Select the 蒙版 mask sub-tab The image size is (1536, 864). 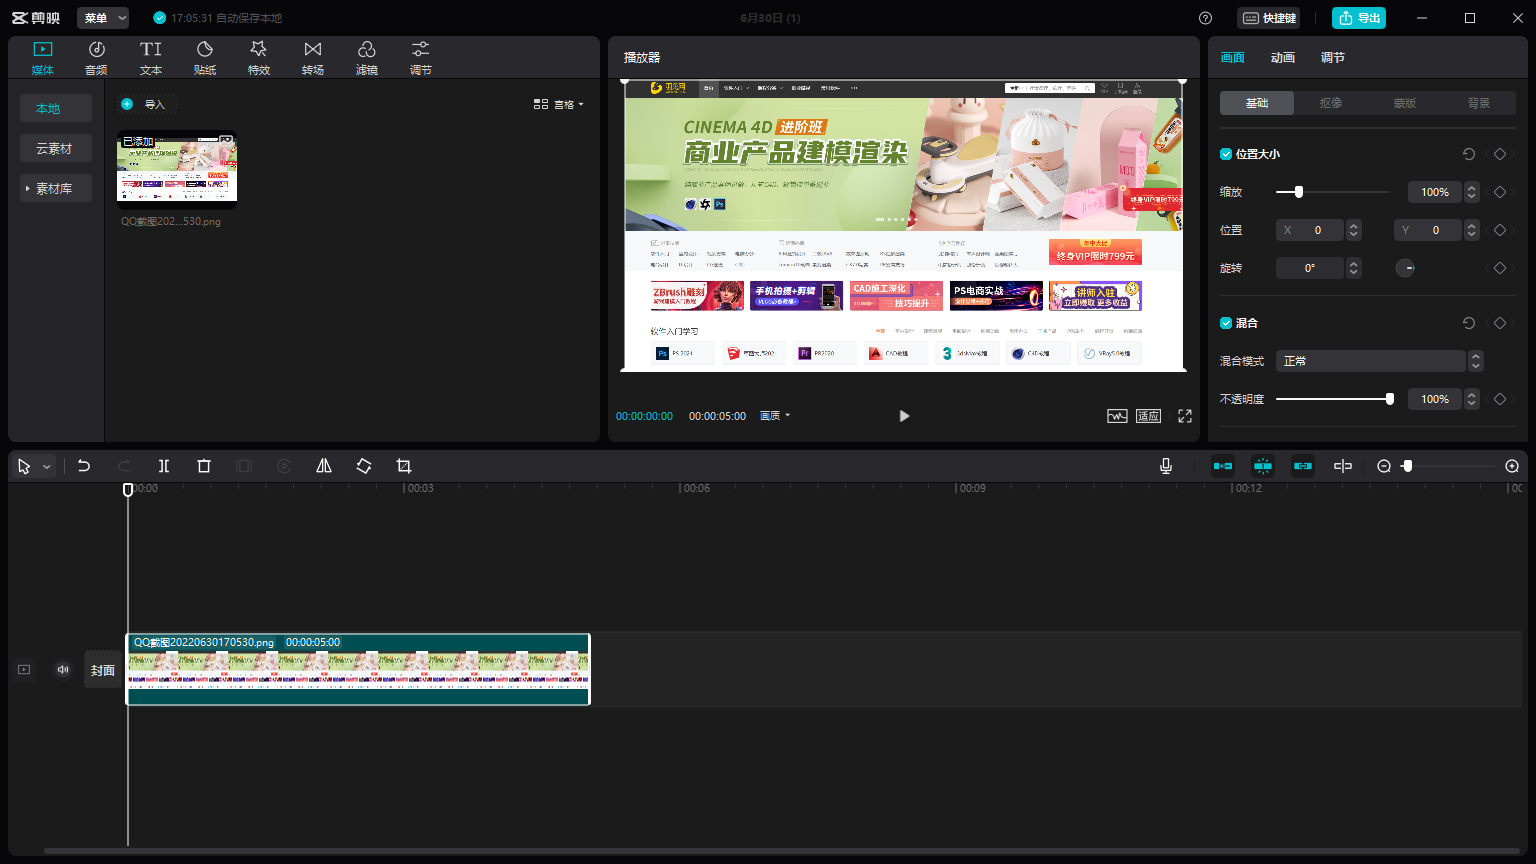pyautogui.click(x=1405, y=103)
